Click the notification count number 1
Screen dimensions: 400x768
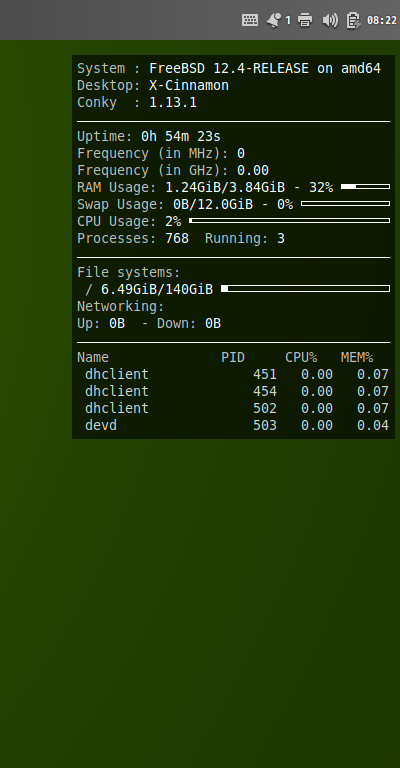coord(288,21)
